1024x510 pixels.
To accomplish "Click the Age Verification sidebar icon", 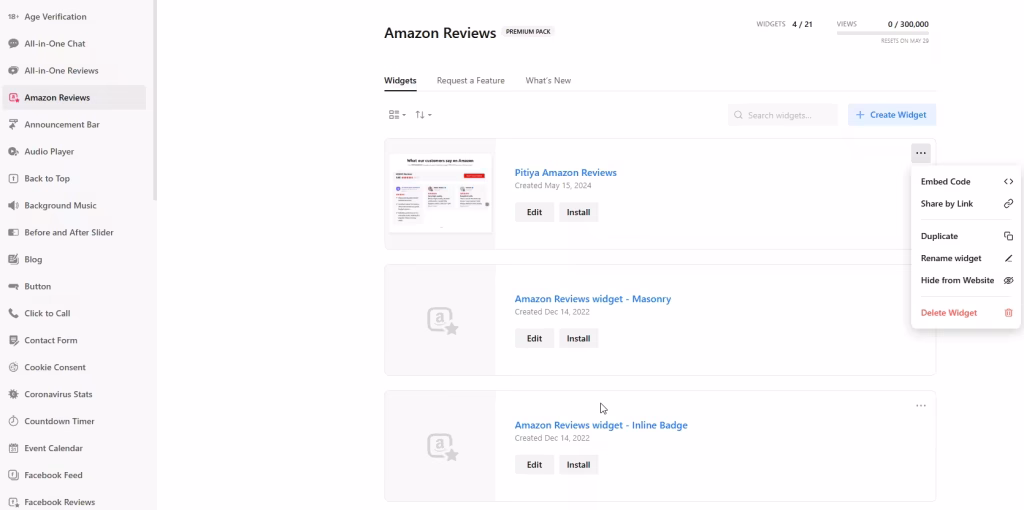I will click(x=13, y=16).
